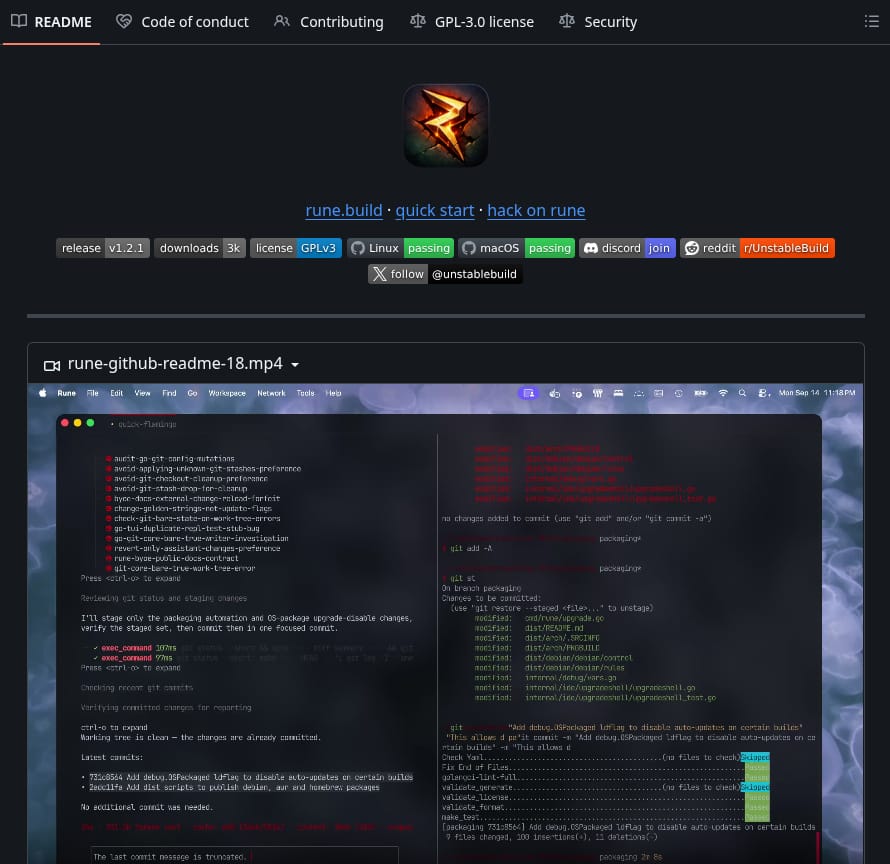
Task: Switch to Code of conduct tab
Action: pos(182,22)
